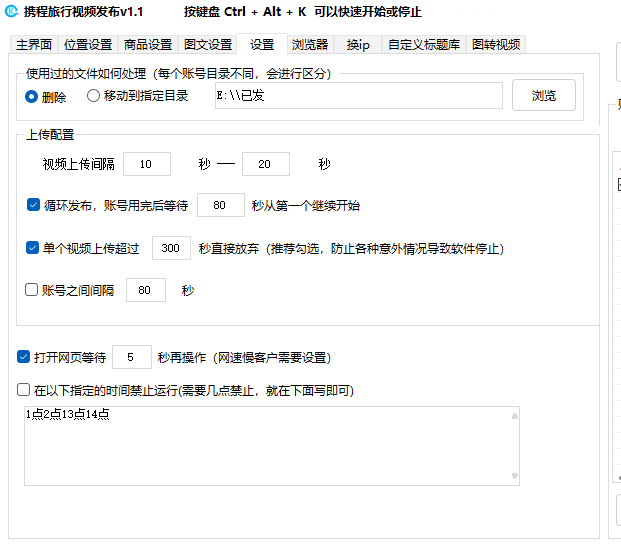Click the forbidden hours text area
Screen dimensions: 621x544
(x=272, y=446)
